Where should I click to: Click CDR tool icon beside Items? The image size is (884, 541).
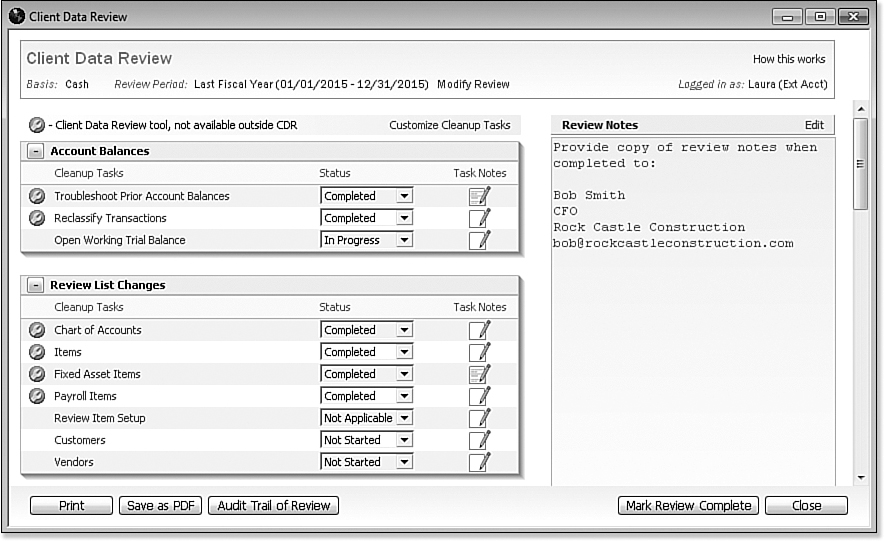point(37,352)
